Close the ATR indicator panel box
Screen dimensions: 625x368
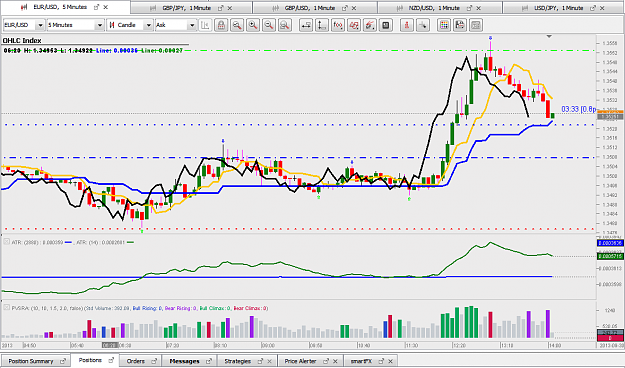(x=6, y=242)
